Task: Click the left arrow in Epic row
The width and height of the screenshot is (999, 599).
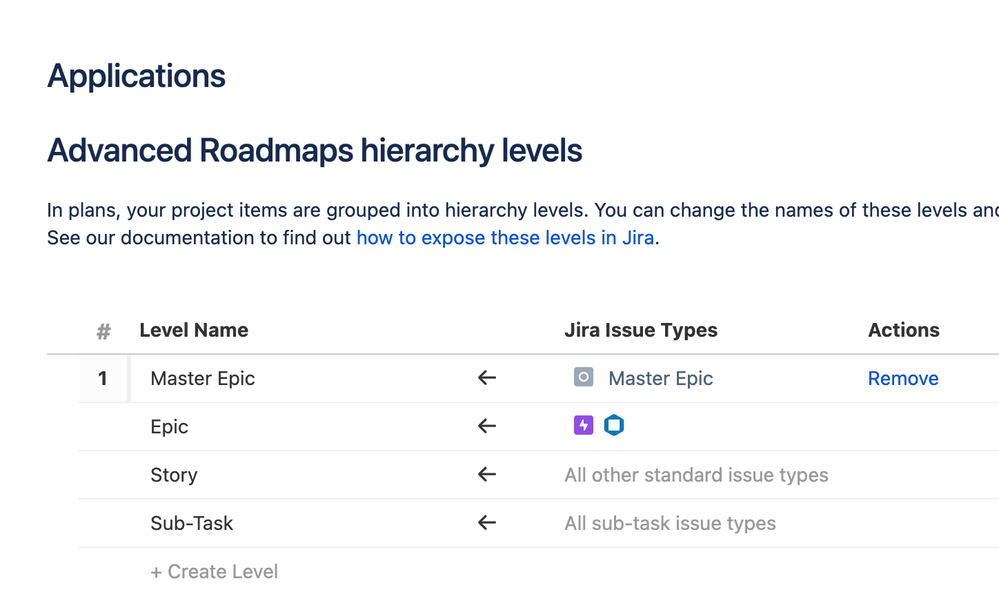Action: 487,426
